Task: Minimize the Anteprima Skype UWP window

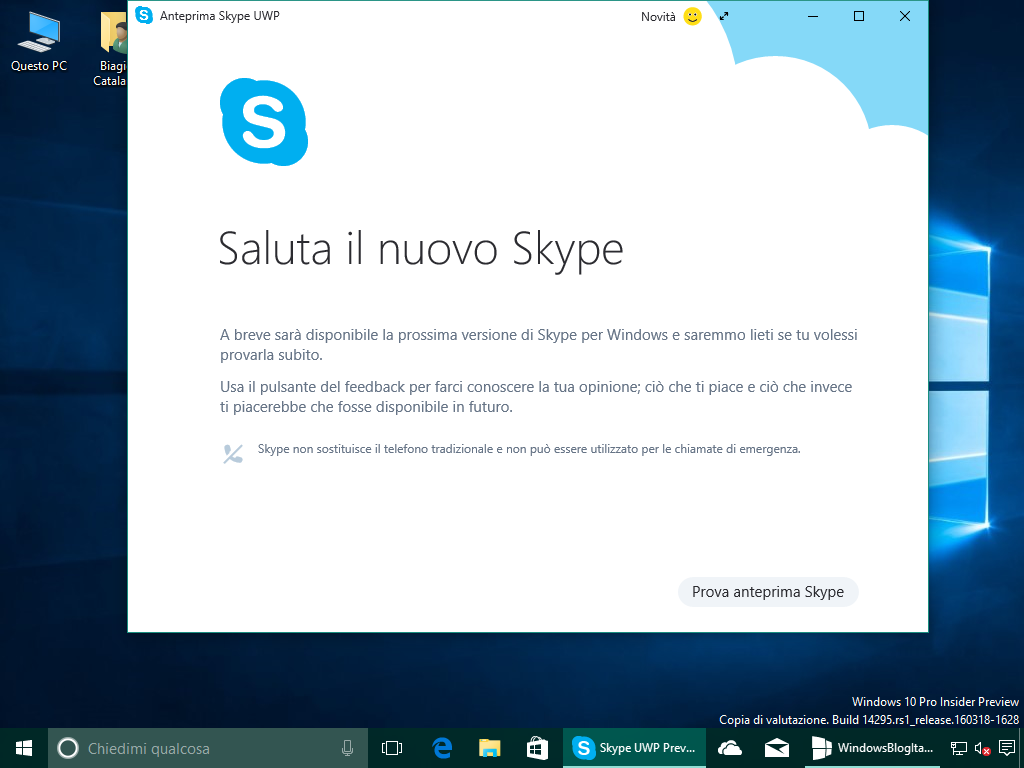Action: 813,16
